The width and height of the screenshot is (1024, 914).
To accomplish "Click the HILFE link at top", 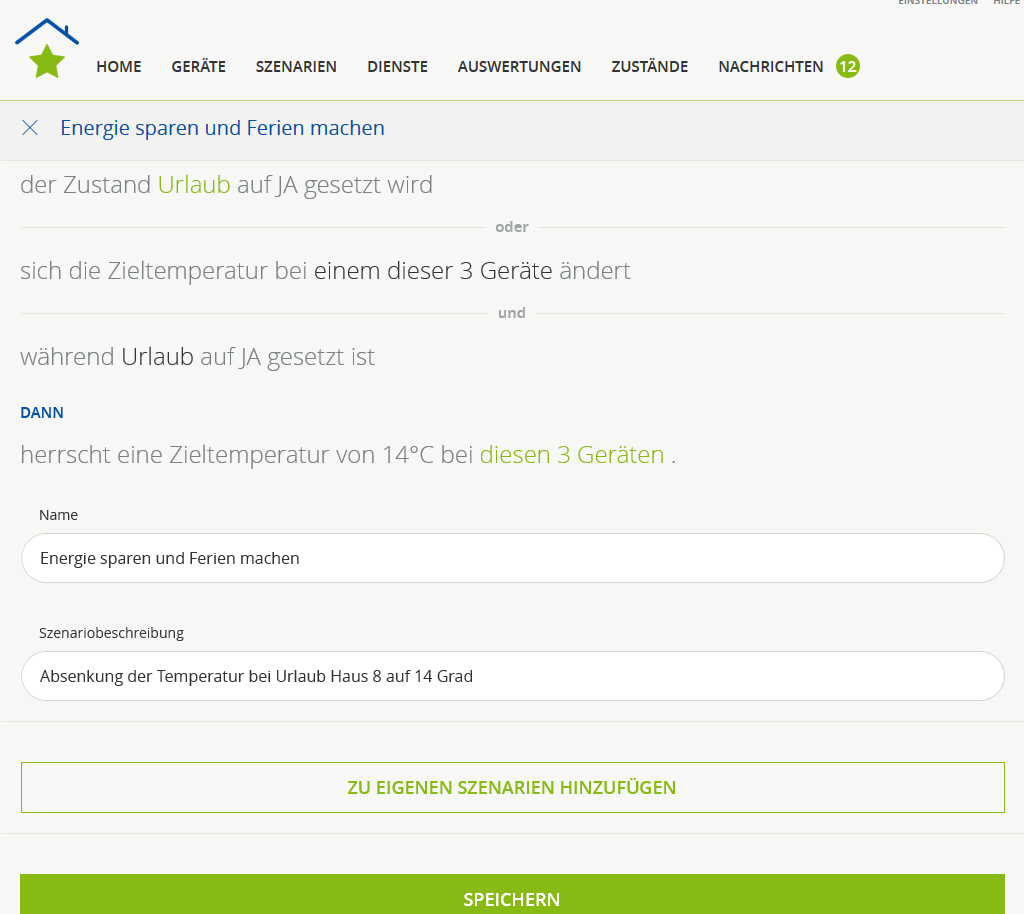I will 1006,3.
